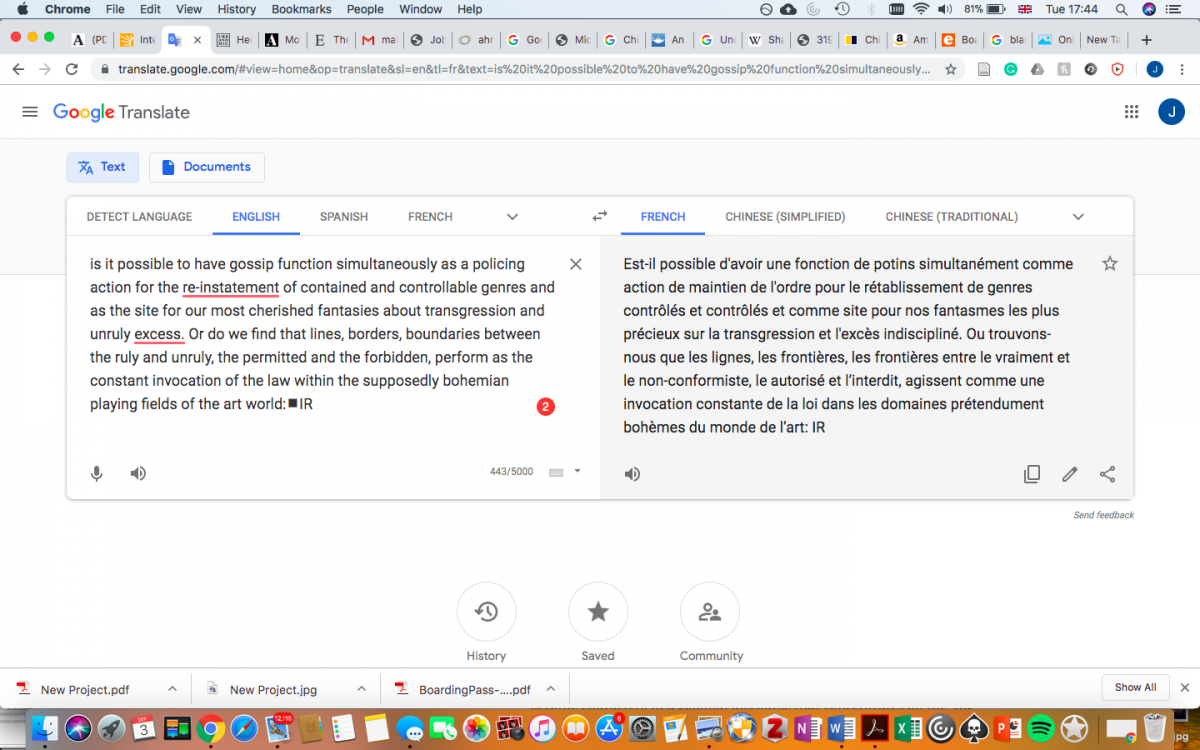Listen to the English source text
Screen dimensions: 1200x750
(138, 474)
